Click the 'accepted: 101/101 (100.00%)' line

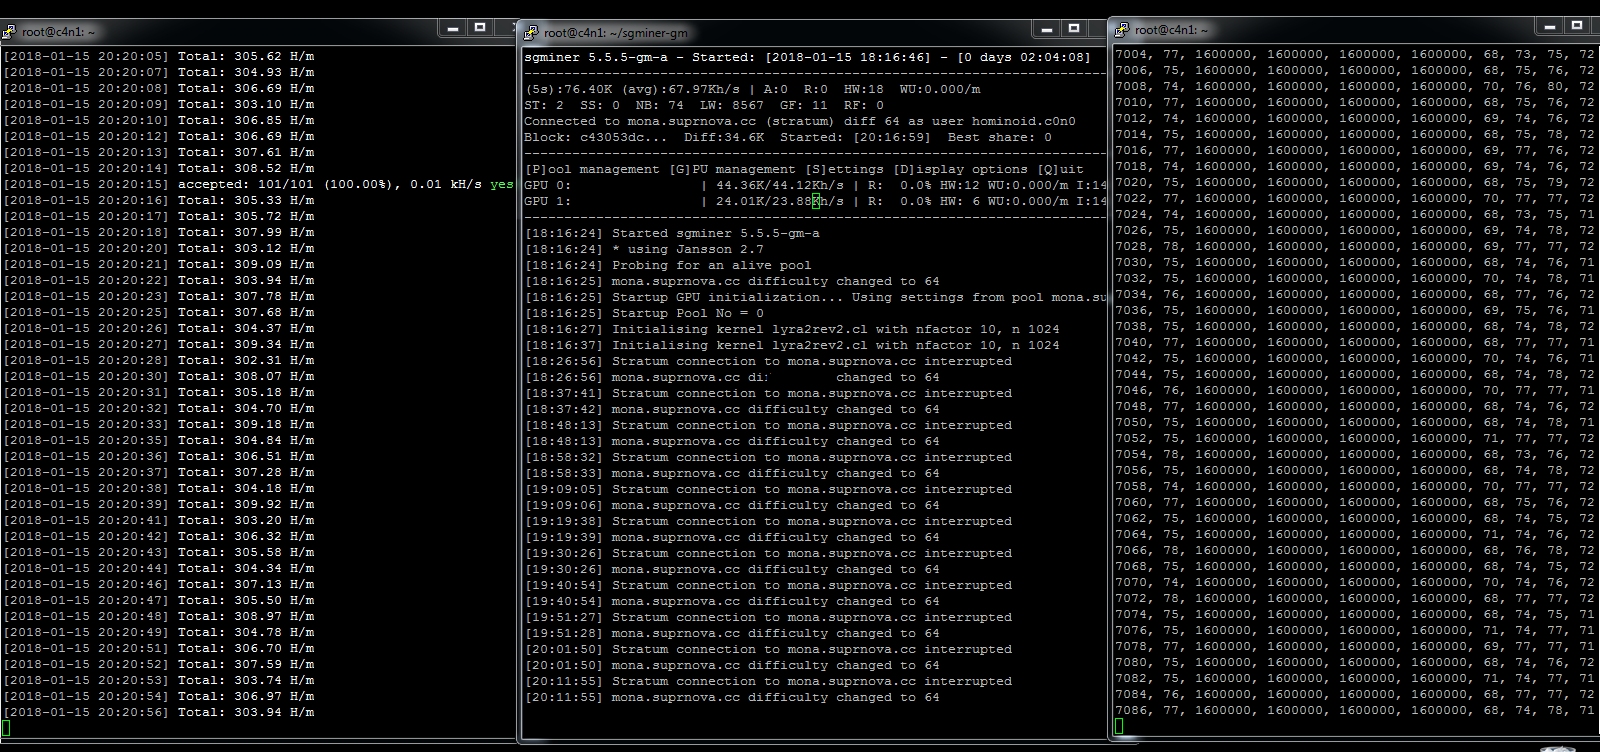[x=258, y=184]
